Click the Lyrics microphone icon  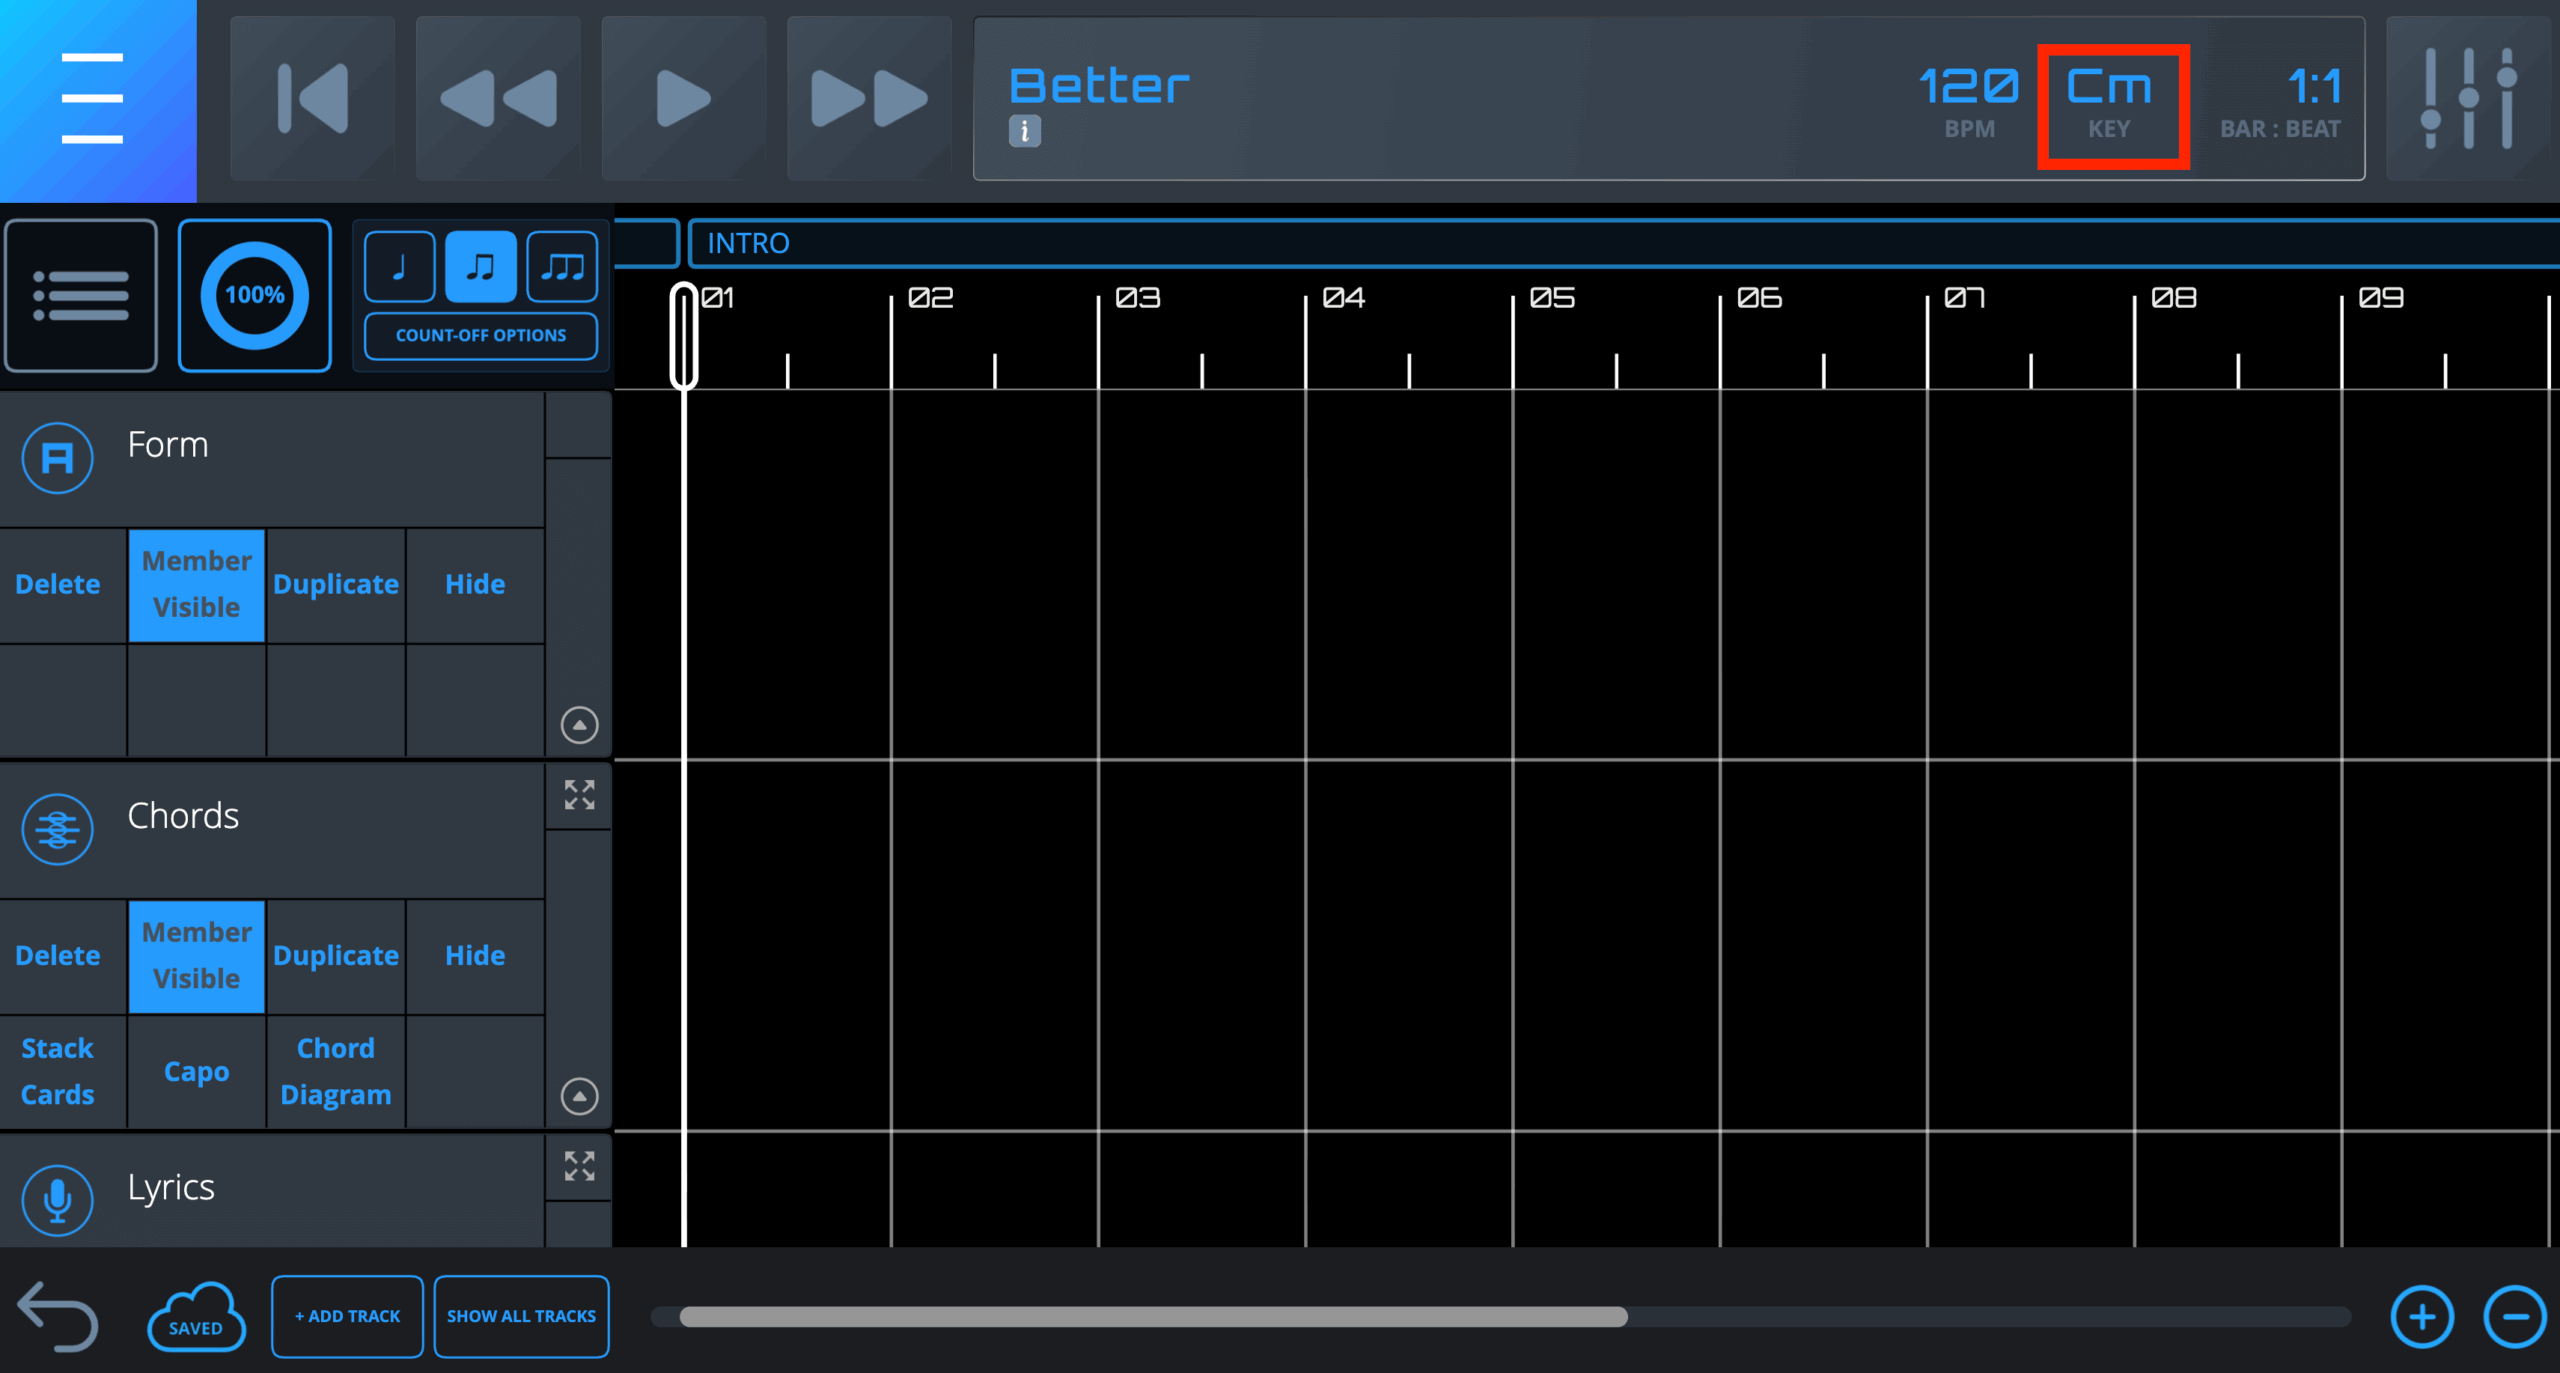click(58, 1199)
